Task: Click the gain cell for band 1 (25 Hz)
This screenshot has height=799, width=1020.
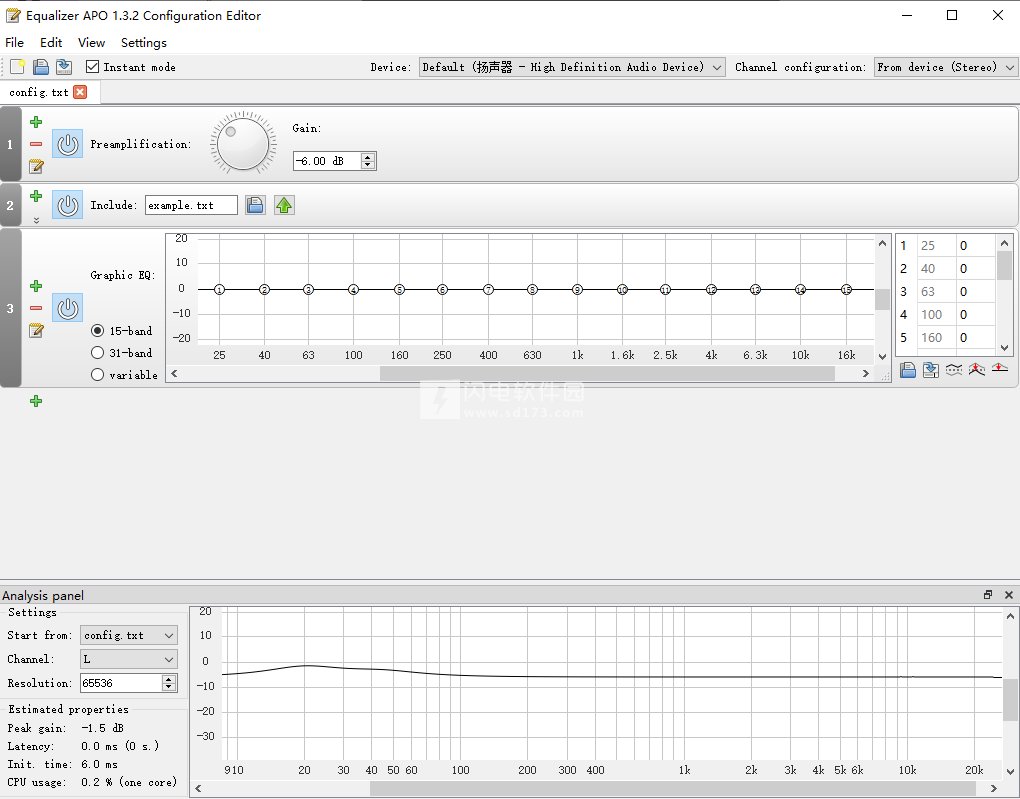Action: click(975, 245)
